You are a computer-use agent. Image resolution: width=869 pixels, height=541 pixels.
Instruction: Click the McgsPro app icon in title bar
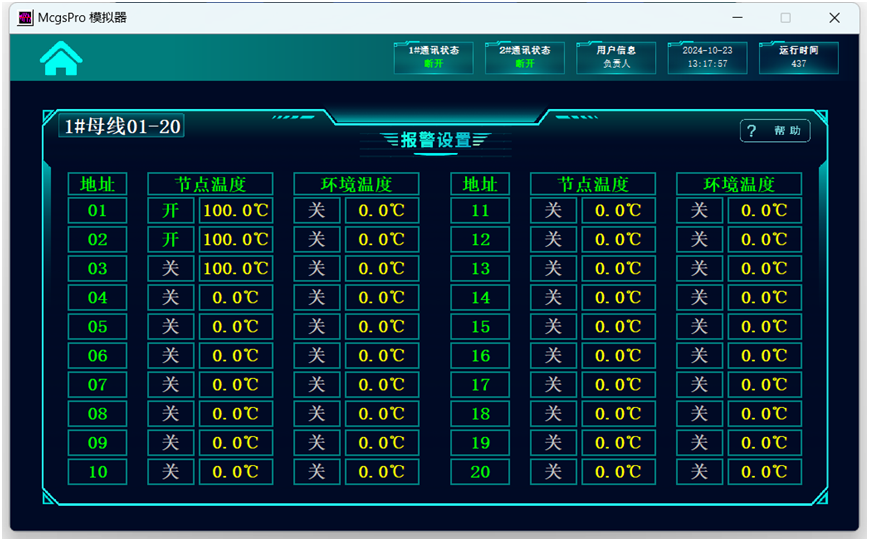(x=25, y=18)
